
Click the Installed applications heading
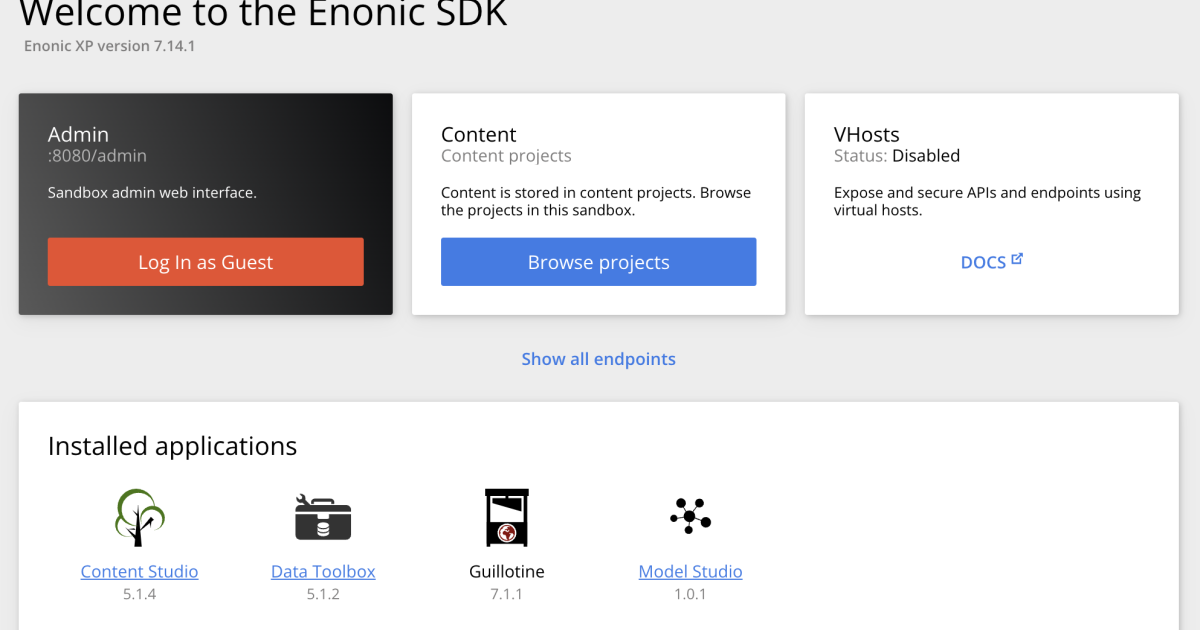pos(172,445)
